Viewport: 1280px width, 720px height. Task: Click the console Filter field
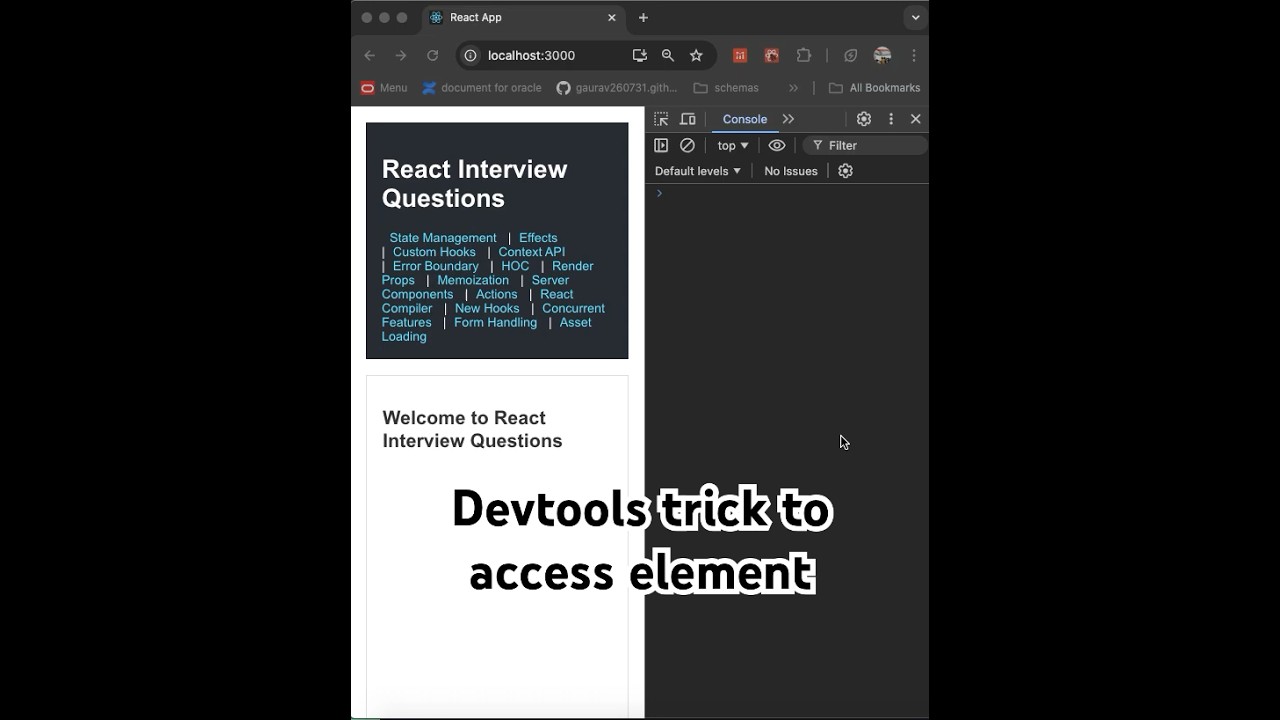pos(865,146)
